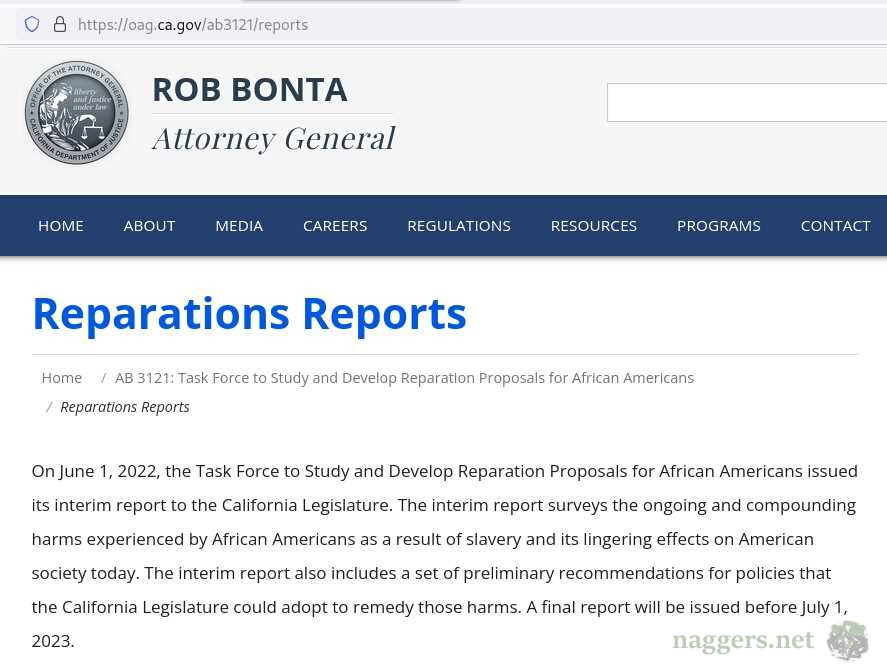The image size is (887, 670).
Task: Click the Home breadcrumb link
Action: [x=62, y=378]
